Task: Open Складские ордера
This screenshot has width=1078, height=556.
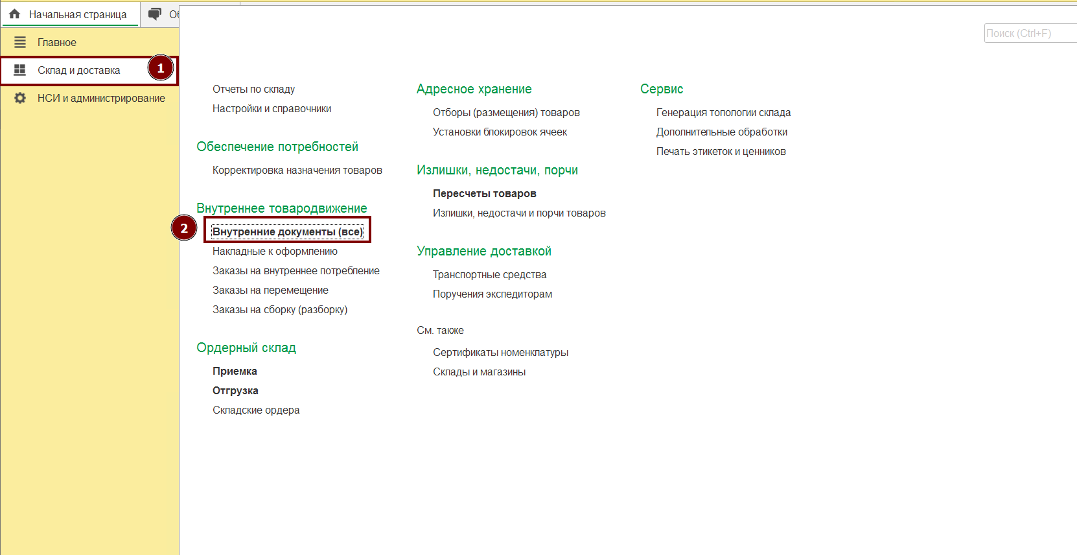Action: pos(256,410)
